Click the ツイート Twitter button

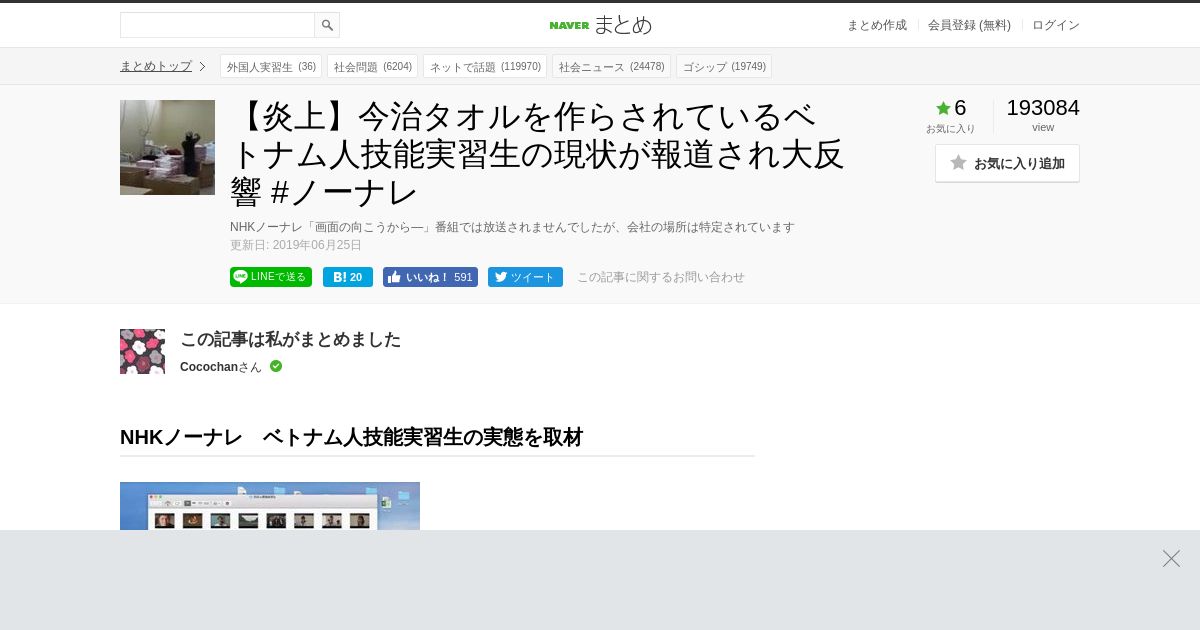click(x=525, y=277)
